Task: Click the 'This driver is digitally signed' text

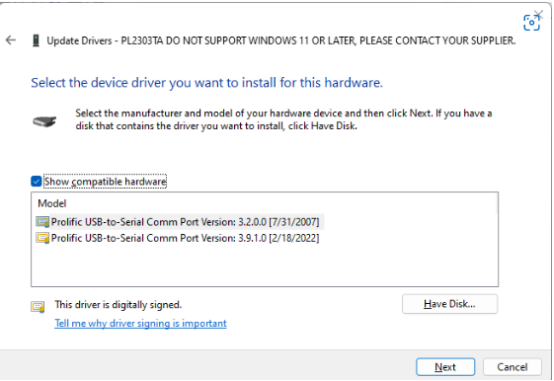Action: pyautogui.click(x=118, y=305)
